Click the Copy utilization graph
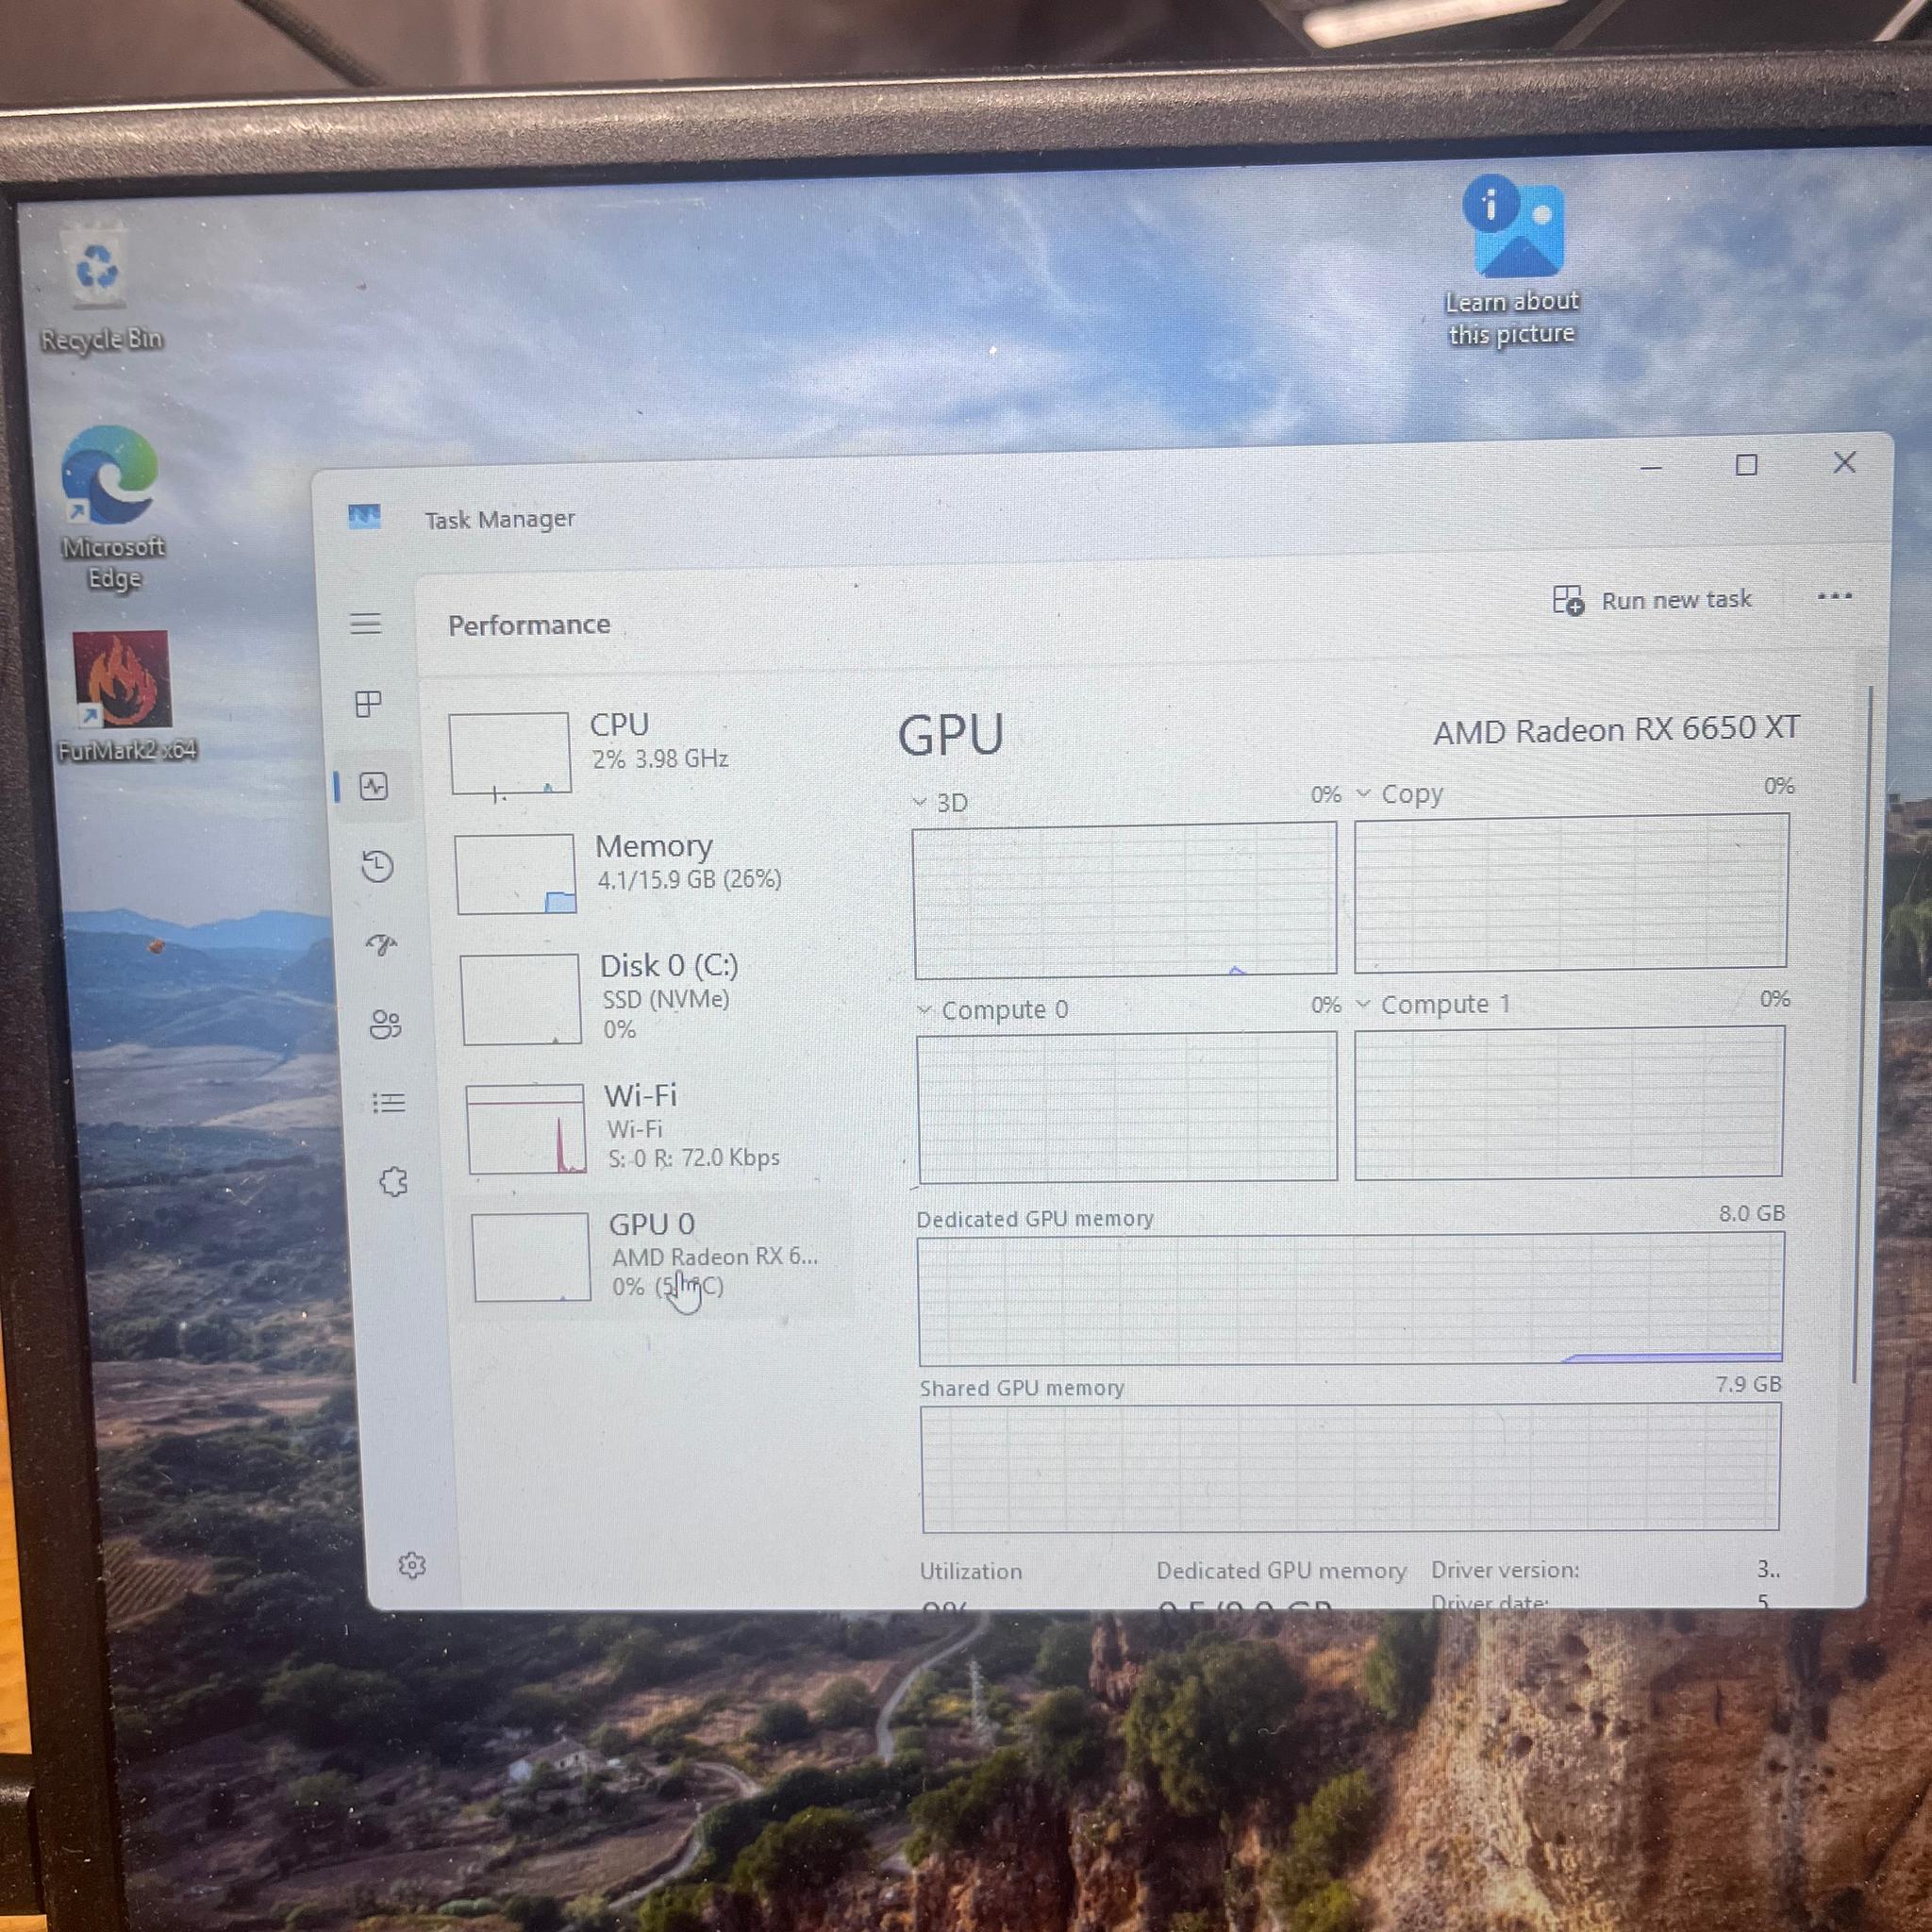The width and height of the screenshot is (1932, 1932). [x=1571, y=892]
